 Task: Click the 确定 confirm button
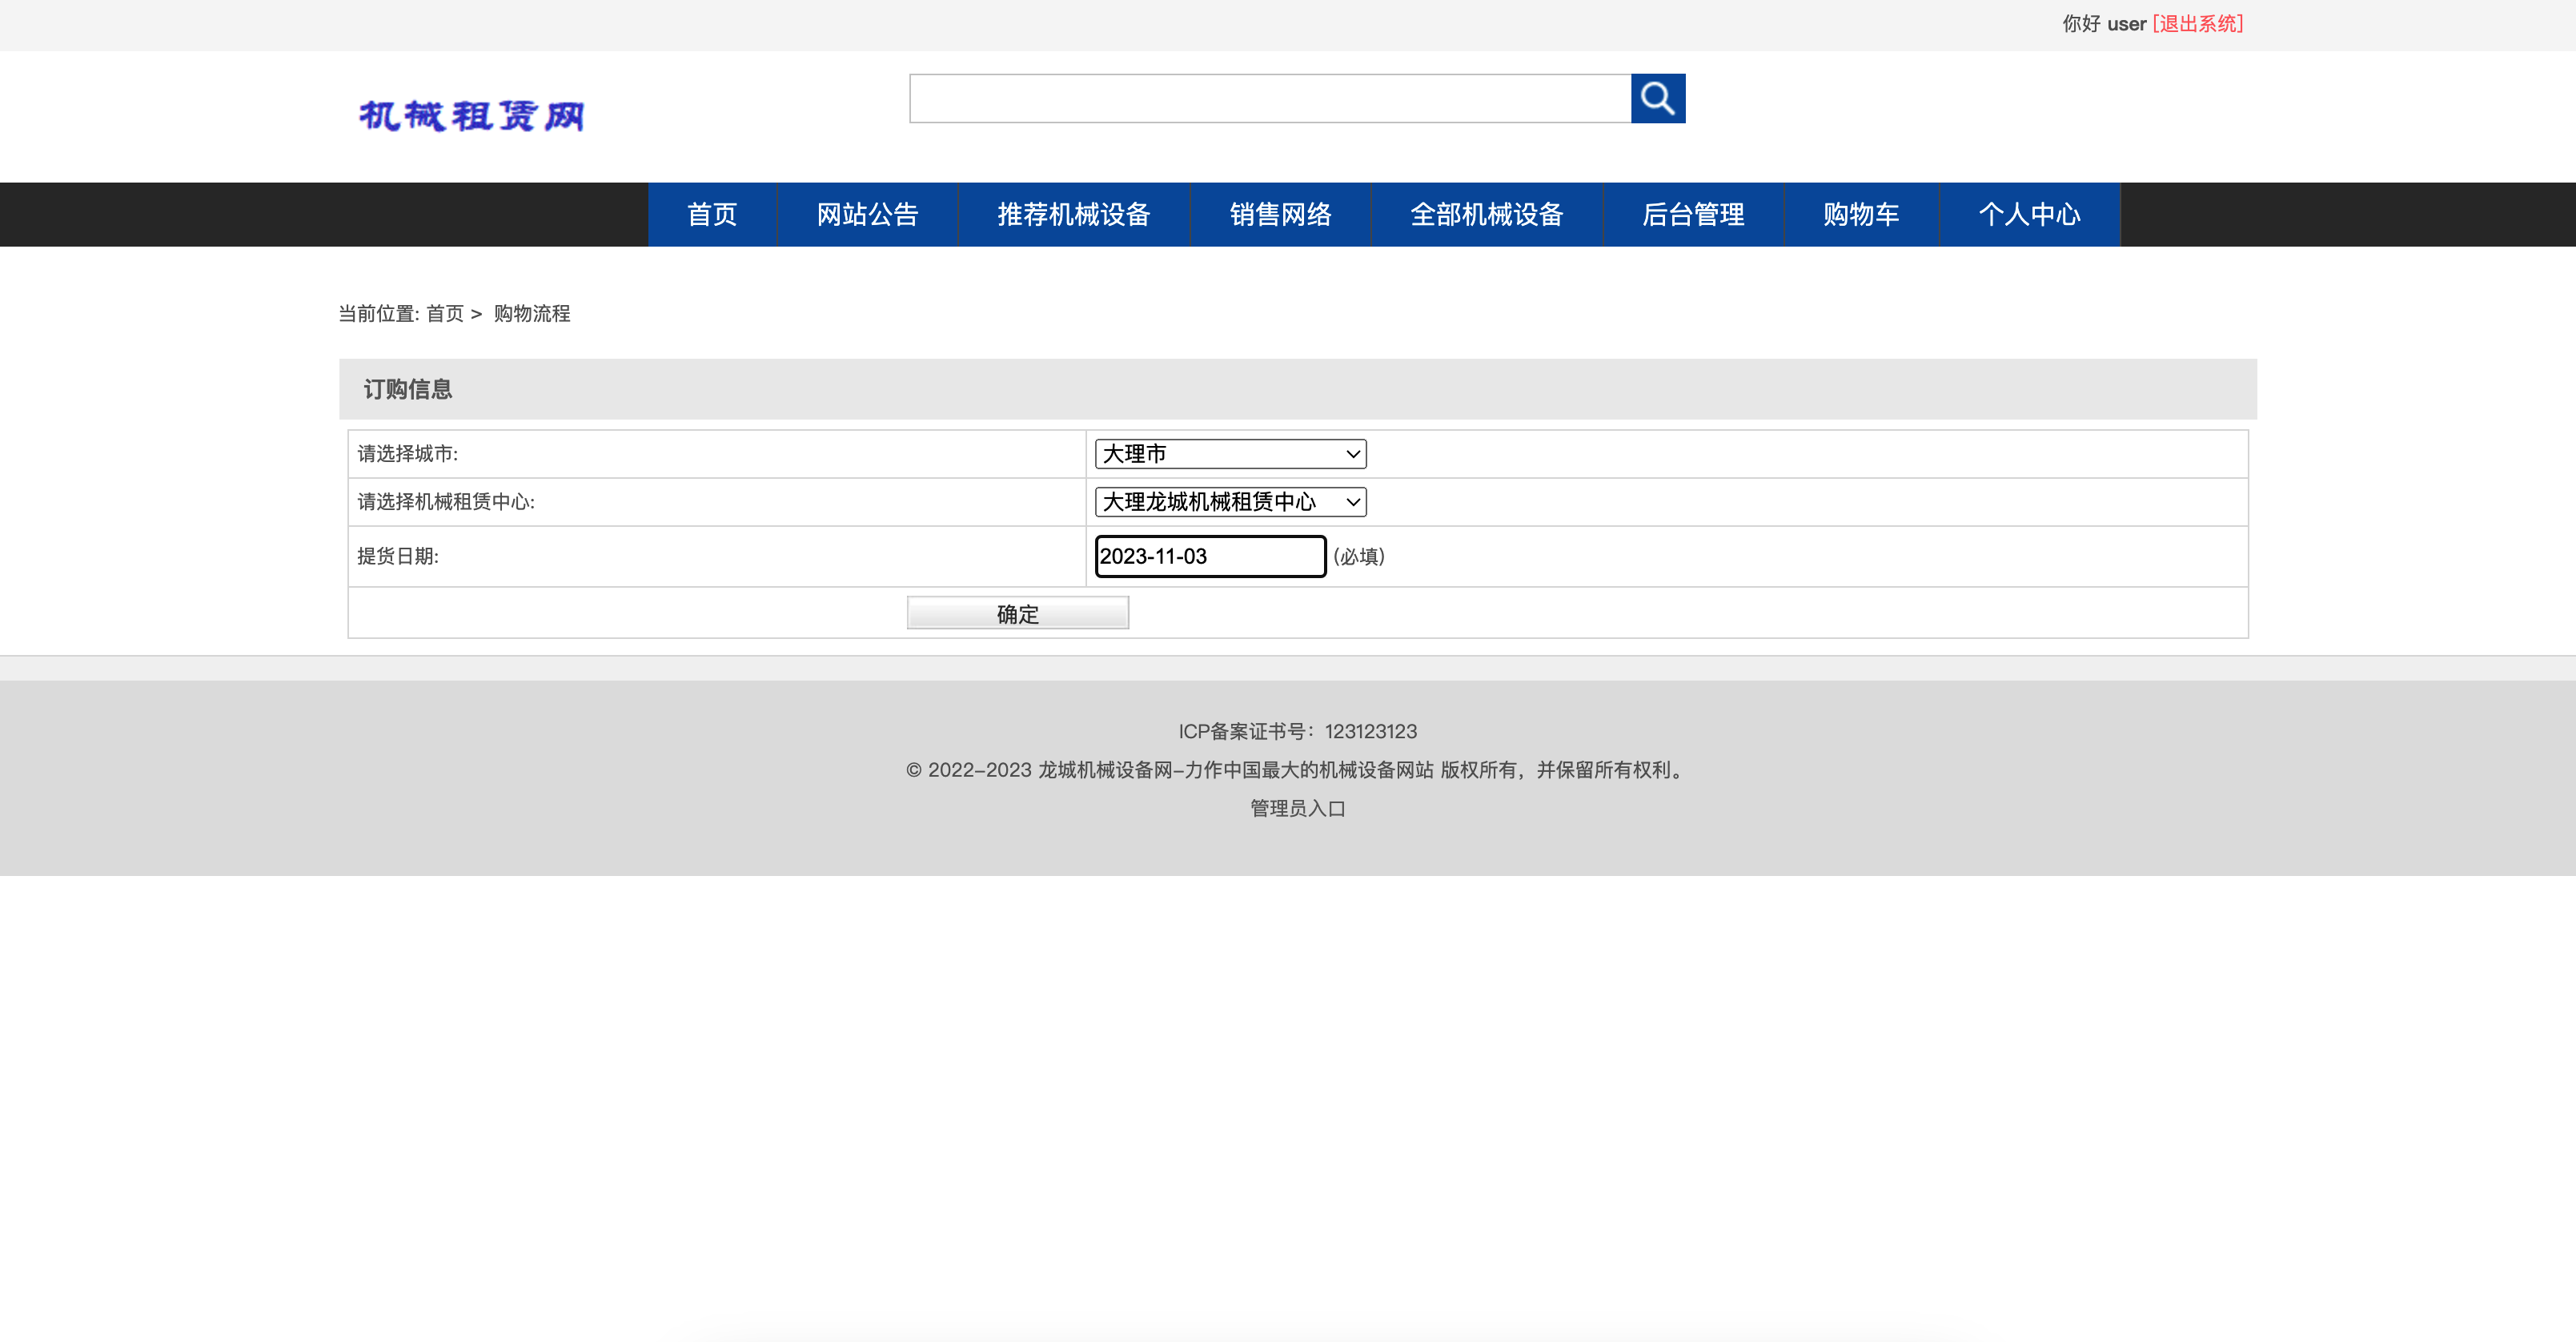pos(1017,612)
